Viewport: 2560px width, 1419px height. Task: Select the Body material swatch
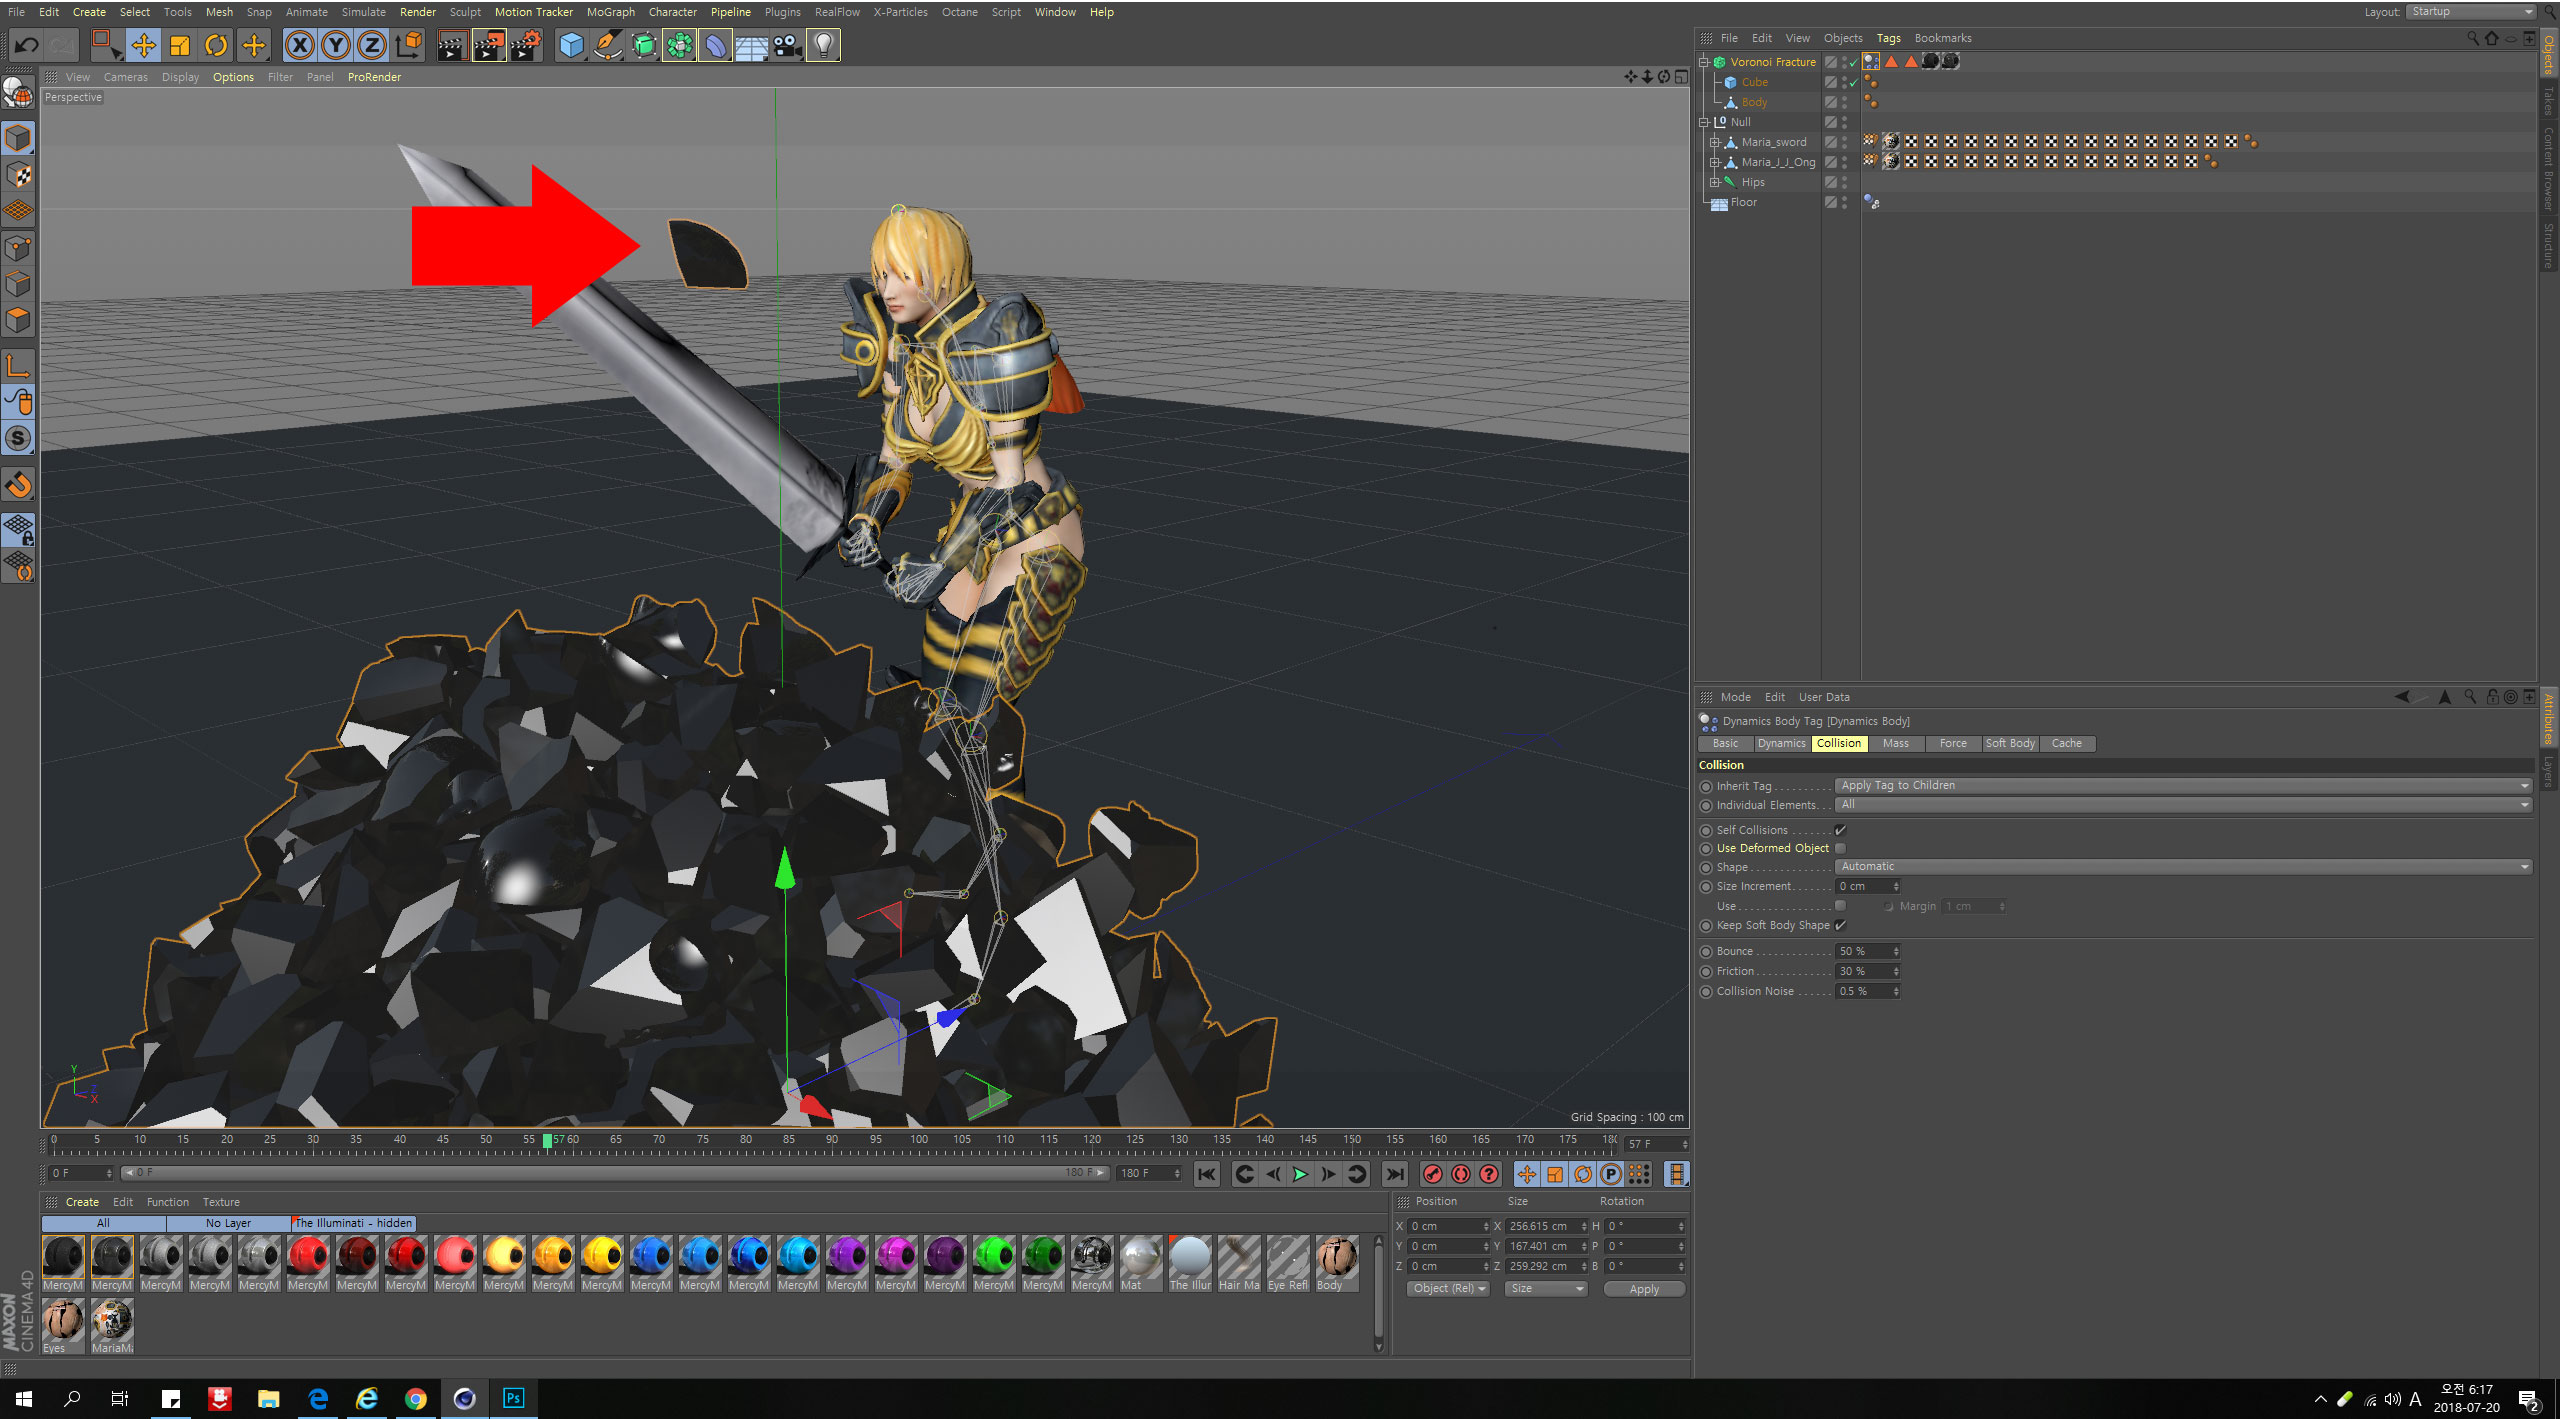pos(1336,1263)
